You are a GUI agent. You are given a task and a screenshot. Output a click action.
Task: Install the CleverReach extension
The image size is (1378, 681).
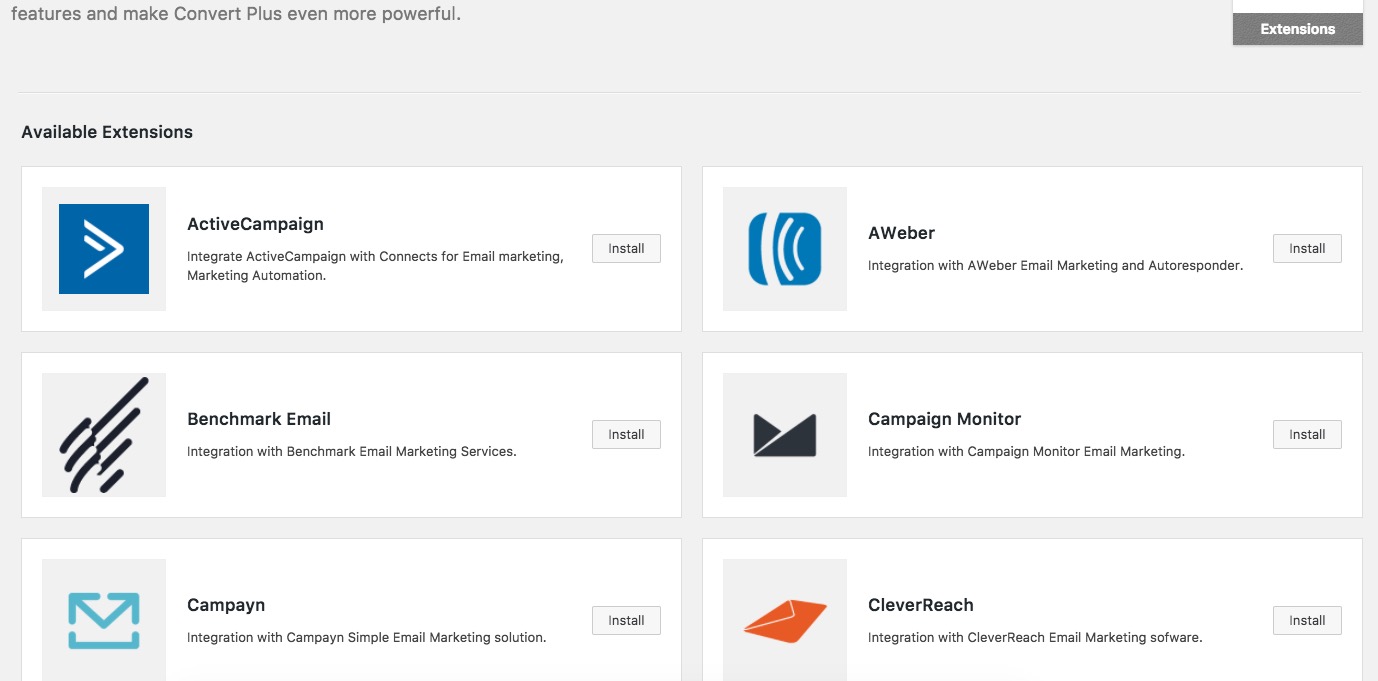tap(1307, 620)
